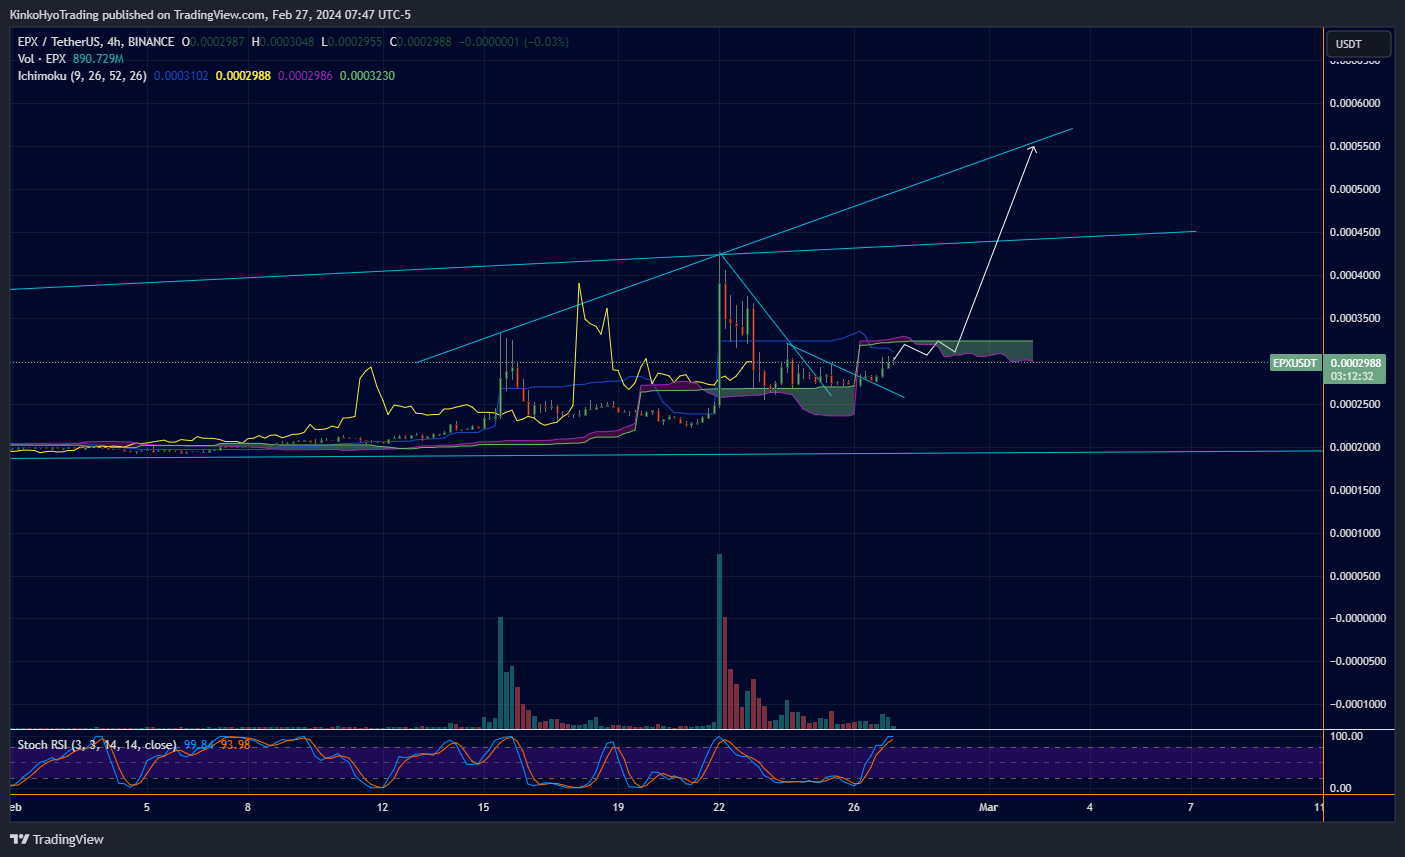Screen dimensions: 1405x857
Task: Click the Stoch RSI D value 93.98
Action: 235,745
